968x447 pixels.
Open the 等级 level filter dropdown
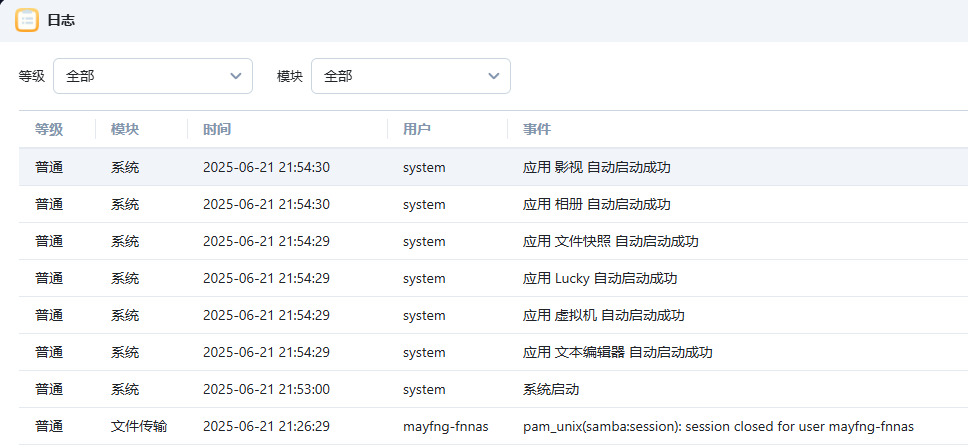click(153, 76)
